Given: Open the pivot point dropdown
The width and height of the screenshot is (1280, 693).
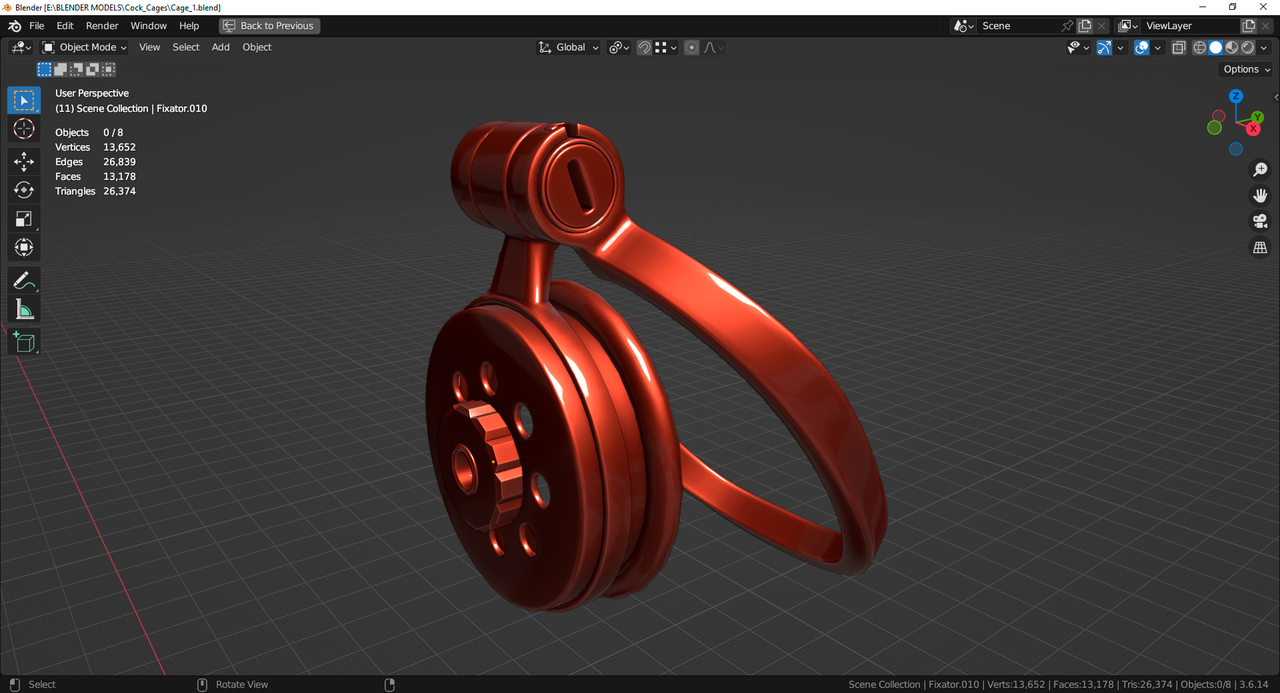Looking at the screenshot, I should tap(619, 47).
